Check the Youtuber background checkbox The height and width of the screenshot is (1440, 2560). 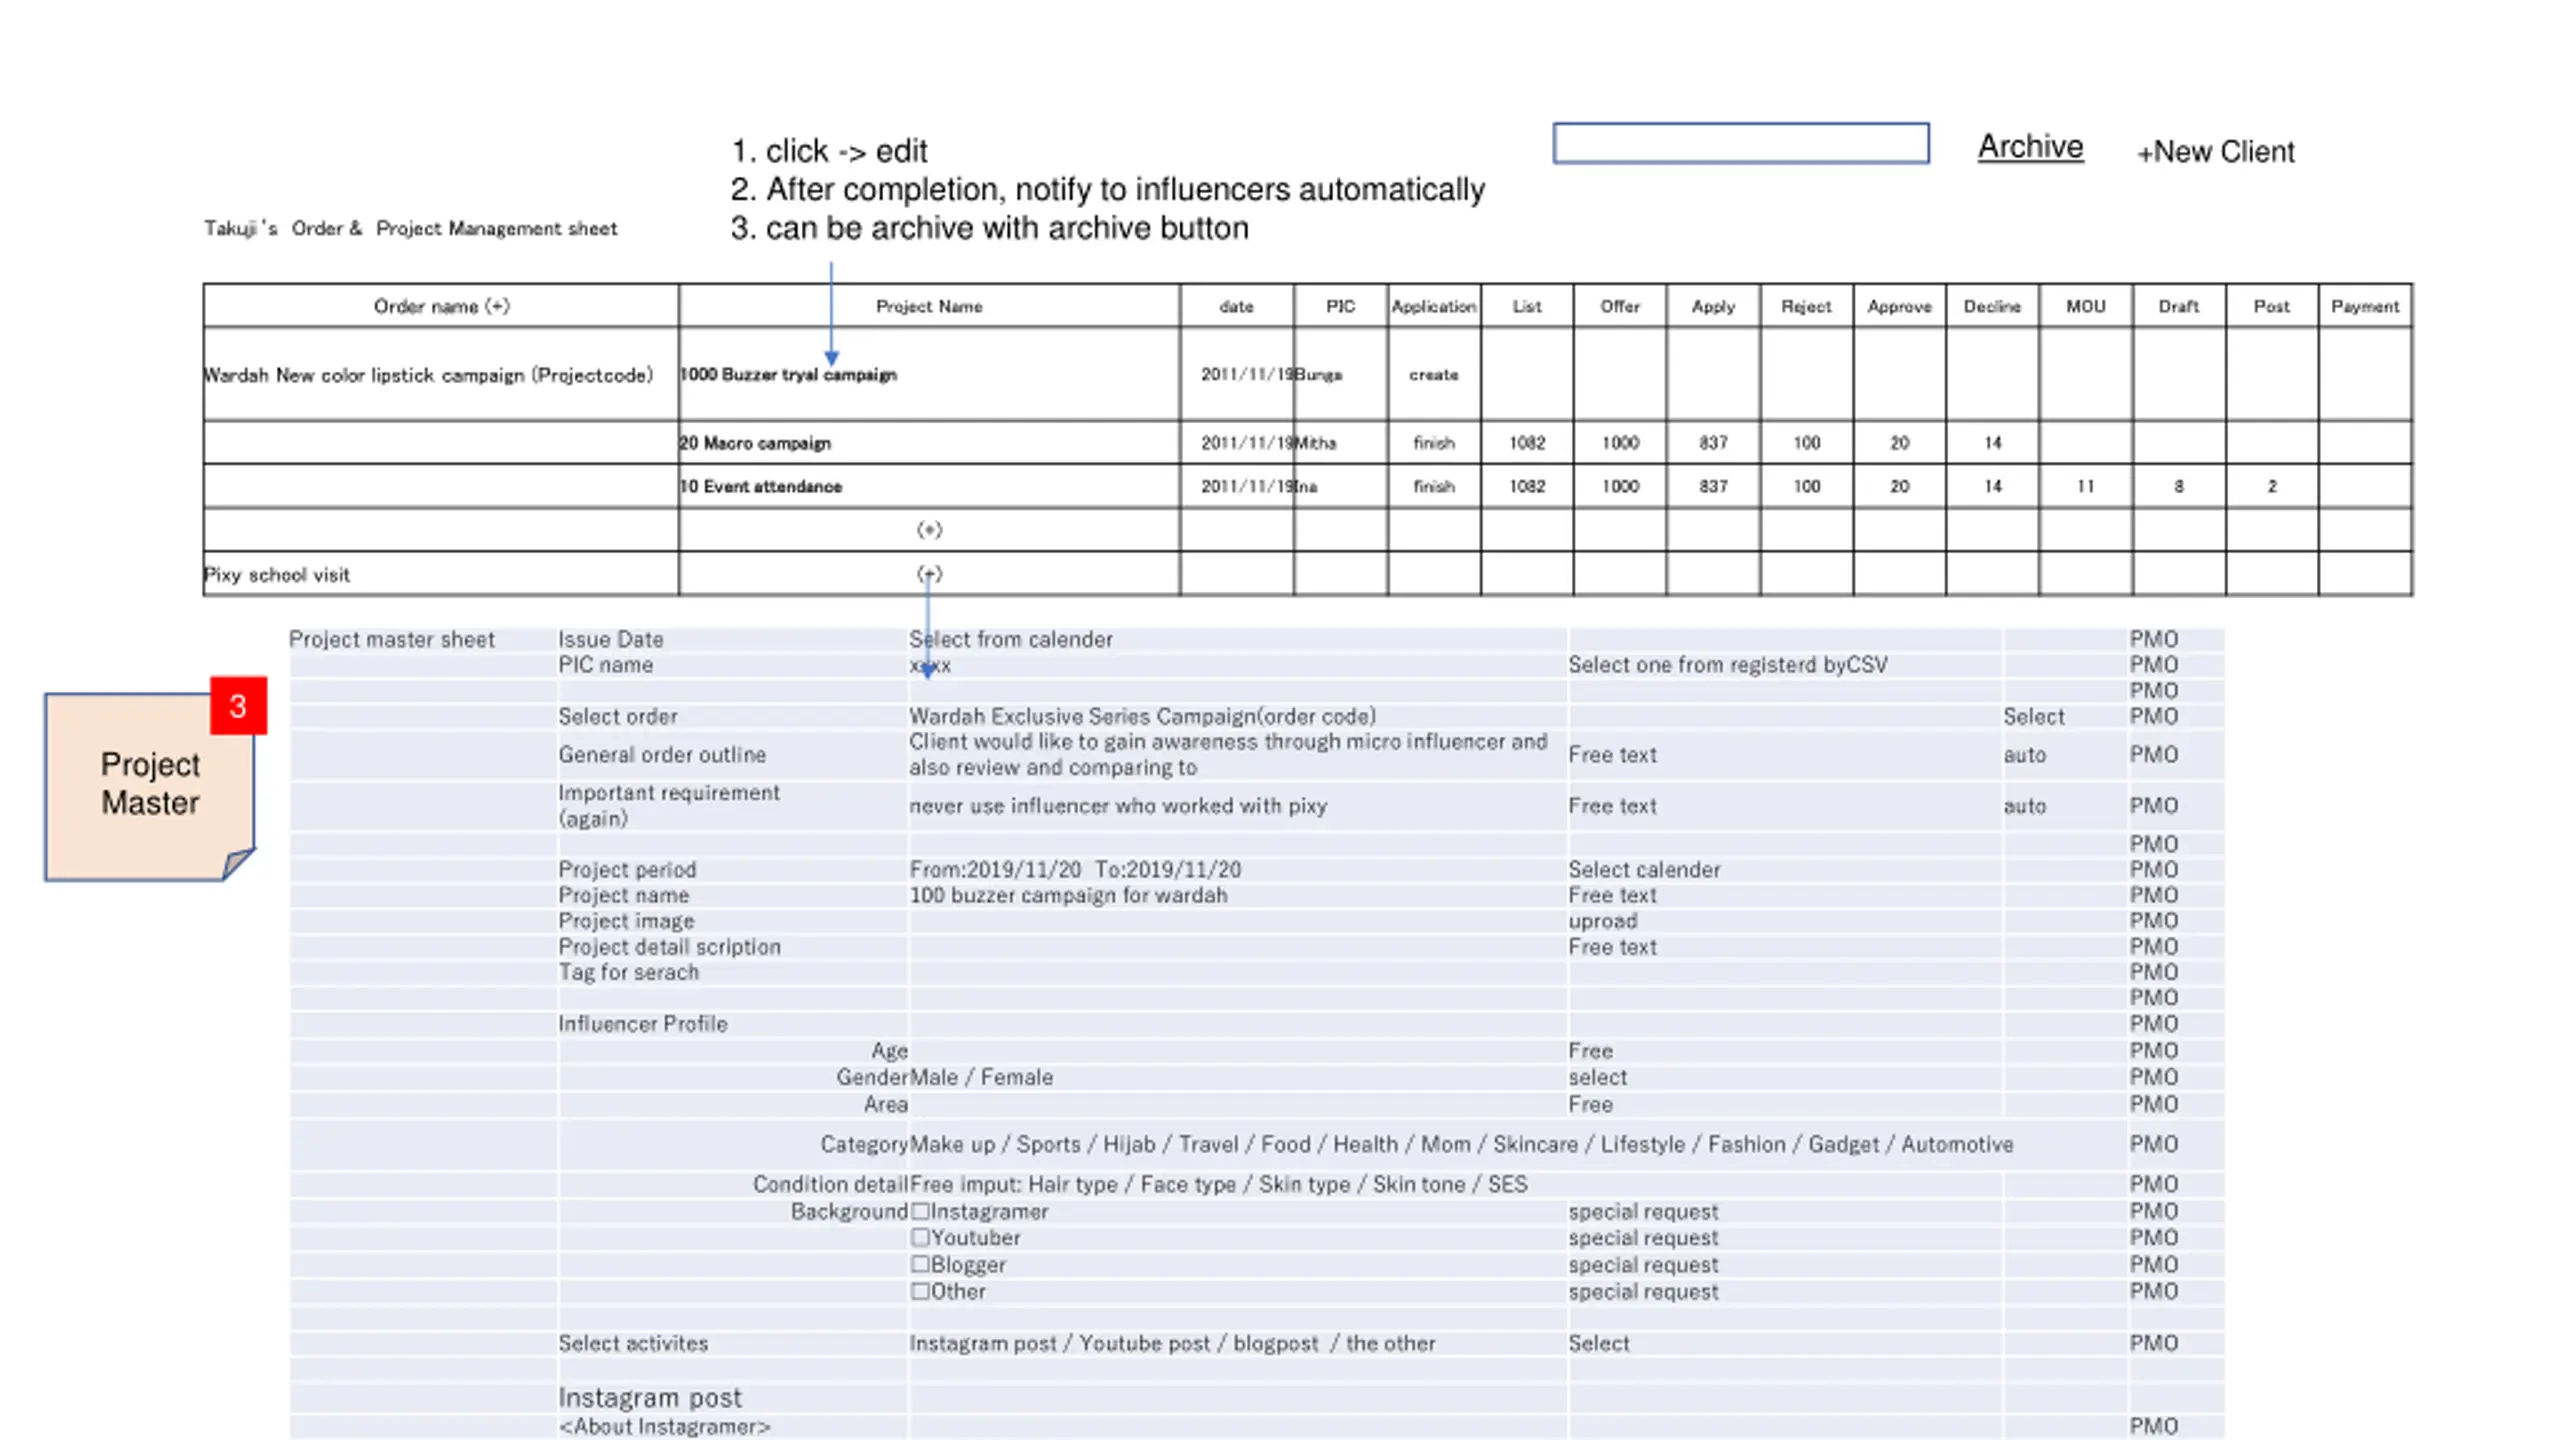[920, 1237]
